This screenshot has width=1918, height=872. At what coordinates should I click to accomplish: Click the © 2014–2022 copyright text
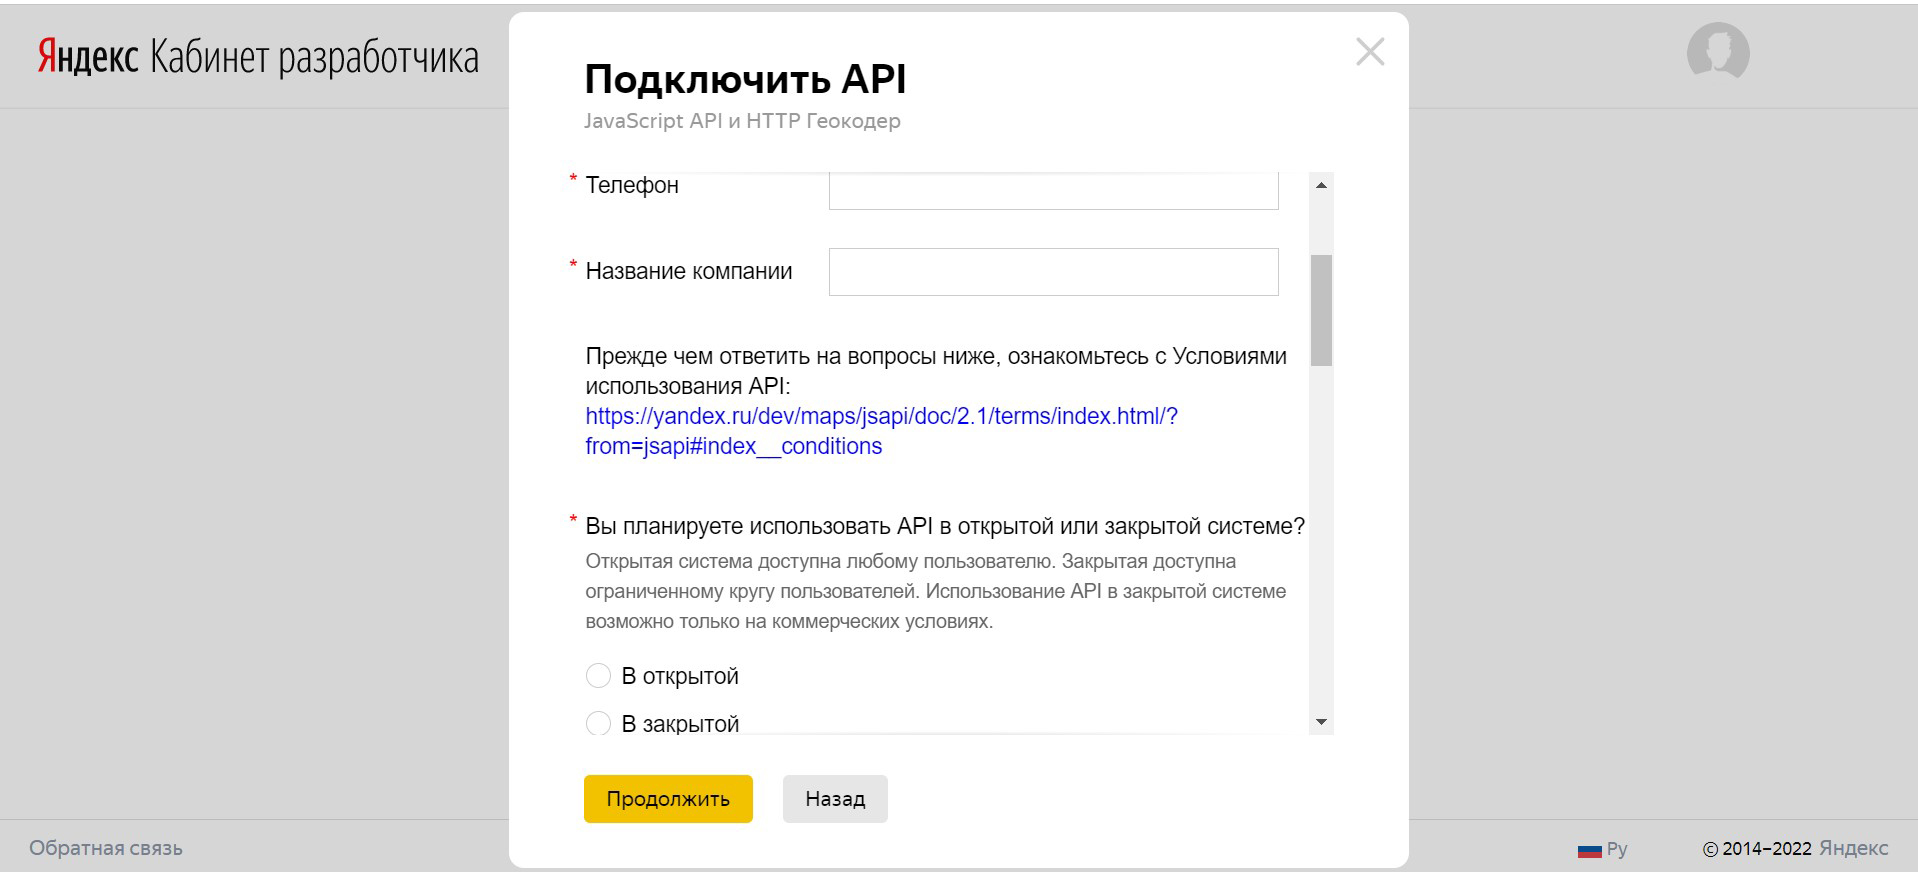(x=1757, y=849)
